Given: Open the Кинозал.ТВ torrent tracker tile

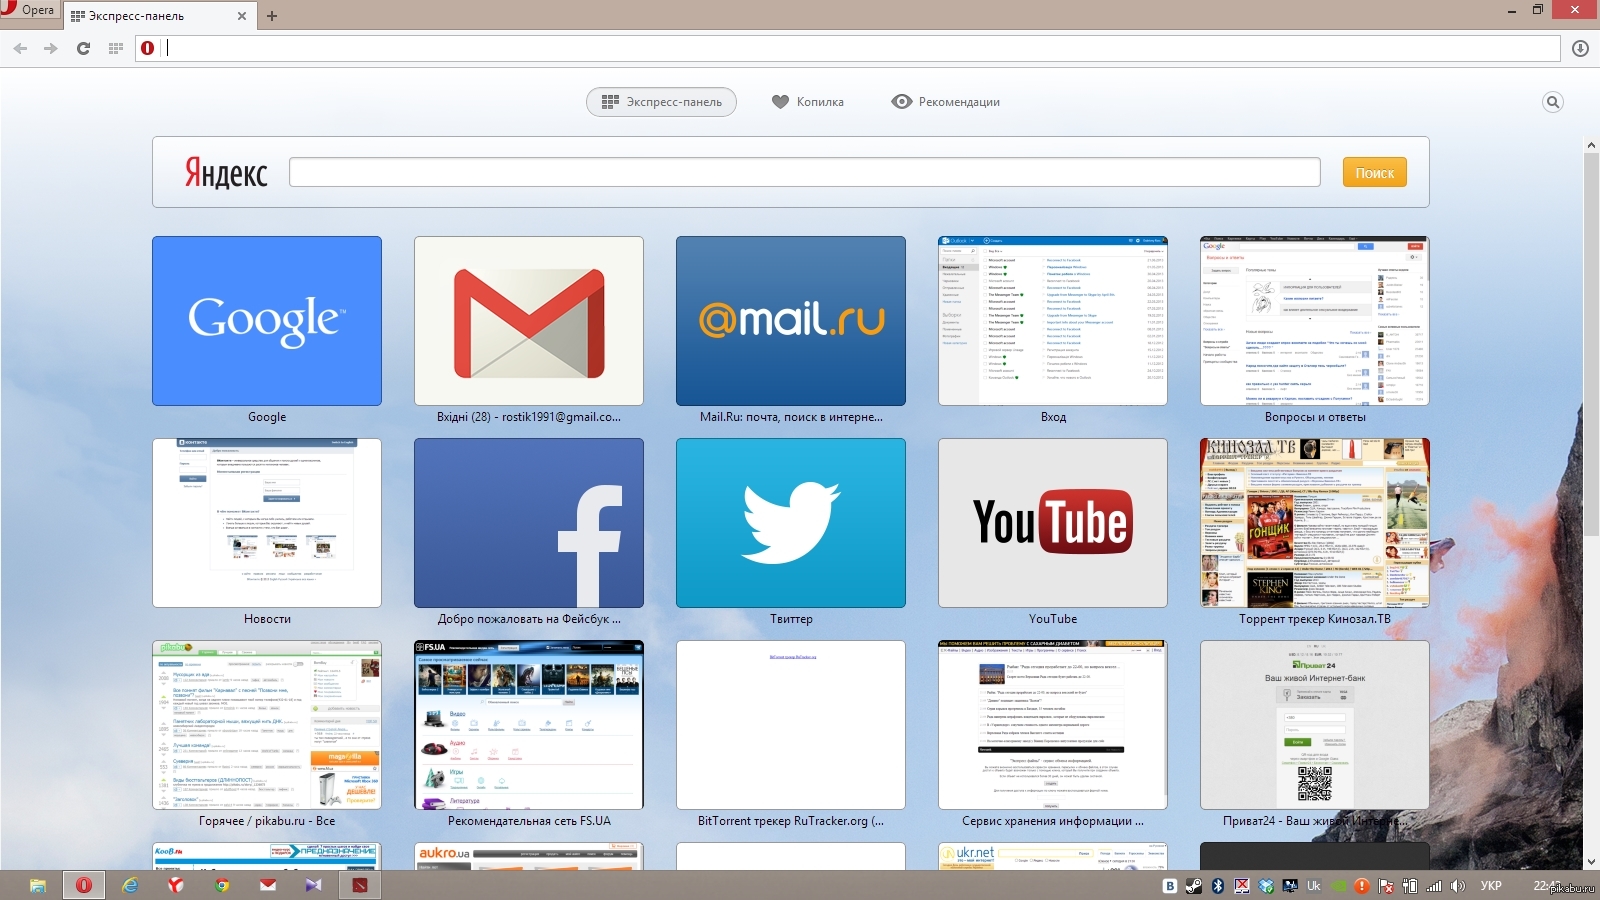Looking at the screenshot, I should coord(1315,523).
